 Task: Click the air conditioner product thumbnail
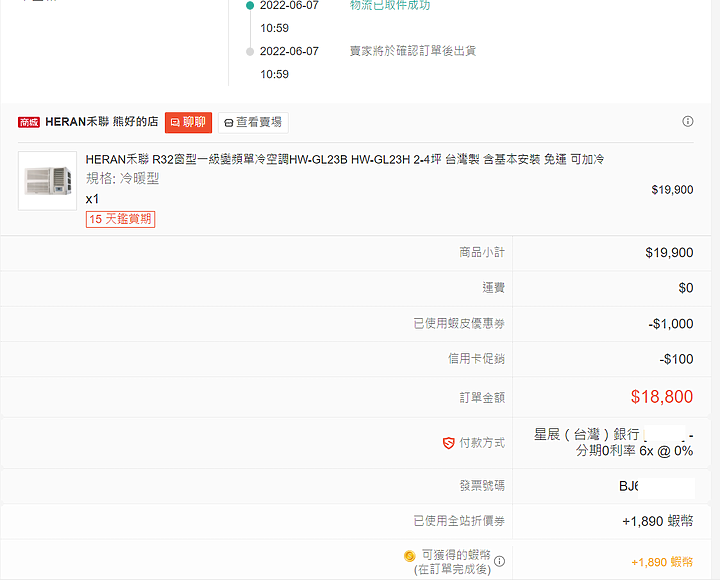[x=47, y=181]
